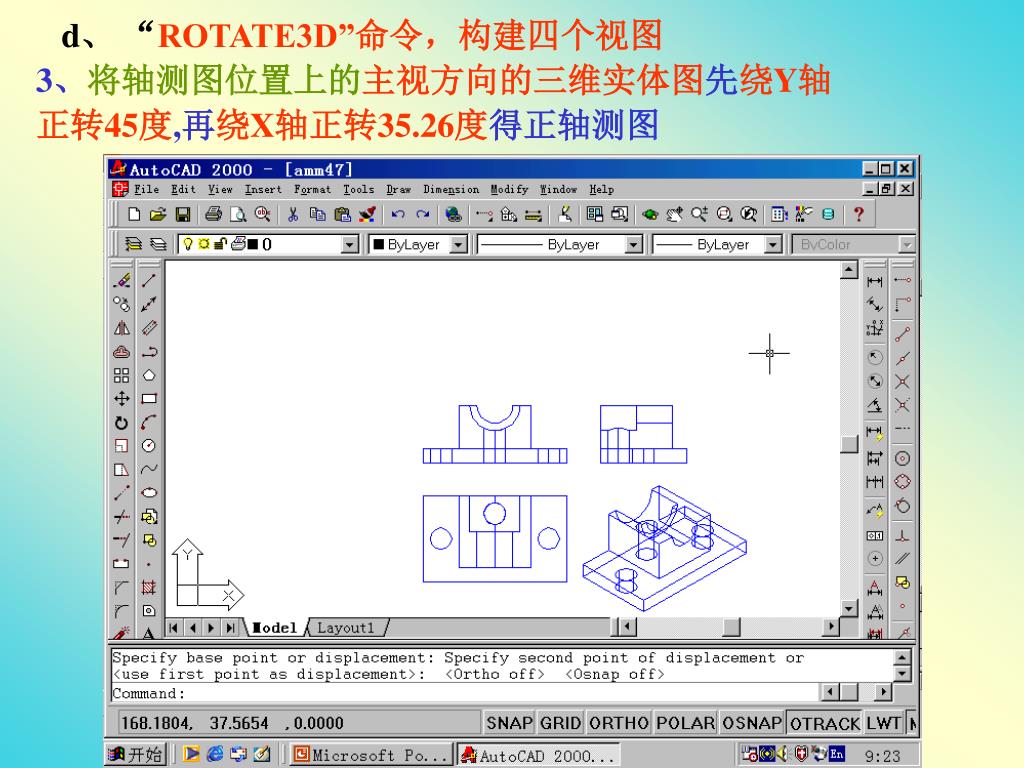Viewport: 1024px width, 768px height.
Task: Open the File menu
Action: [x=146, y=189]
